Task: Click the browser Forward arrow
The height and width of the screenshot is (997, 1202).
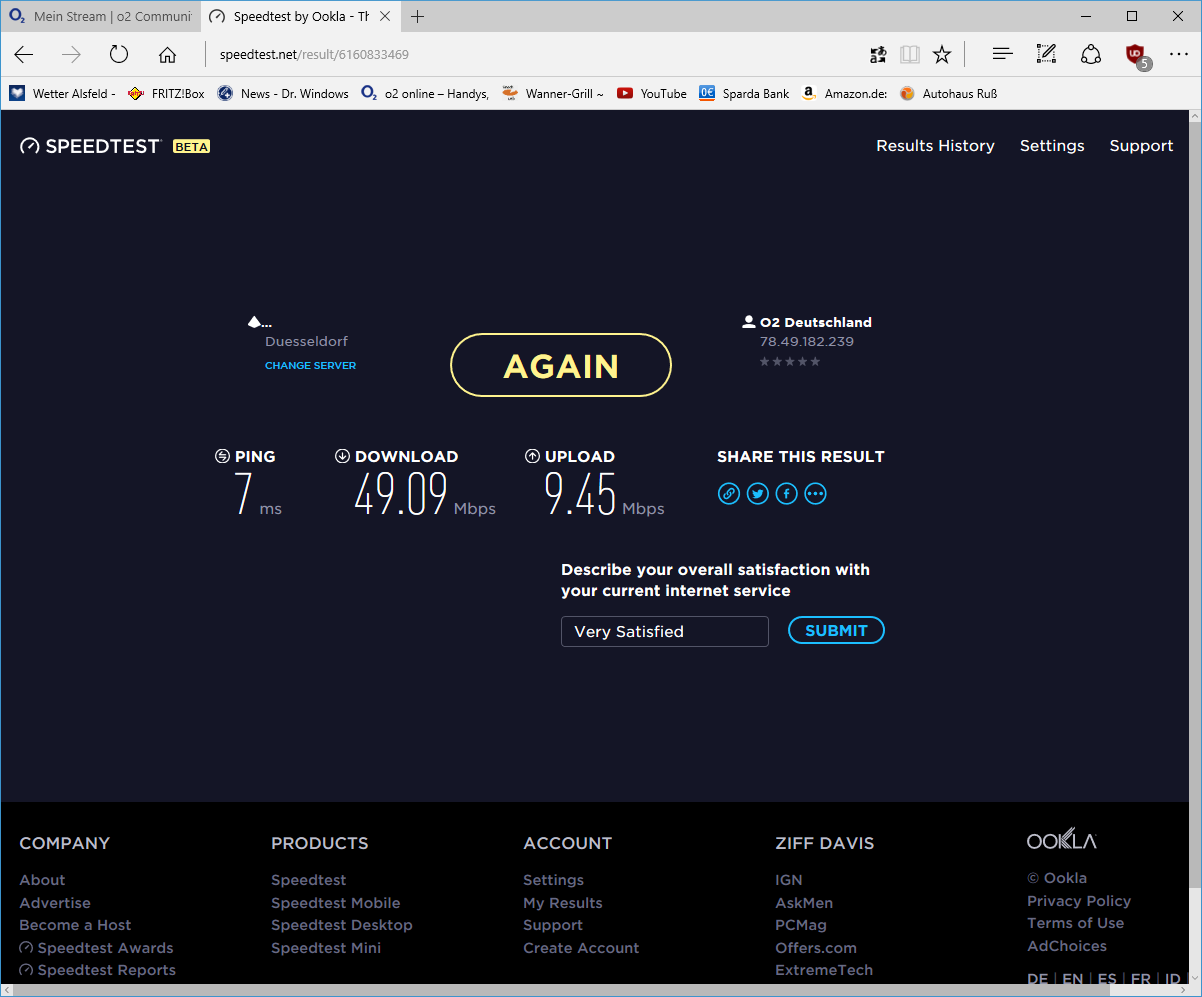Action: pos(71,55)
